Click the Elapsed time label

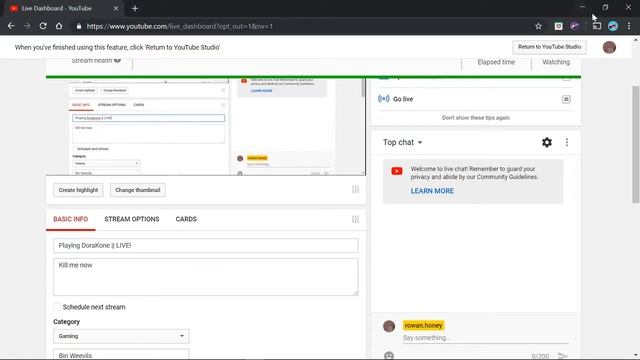click(496, 62)
